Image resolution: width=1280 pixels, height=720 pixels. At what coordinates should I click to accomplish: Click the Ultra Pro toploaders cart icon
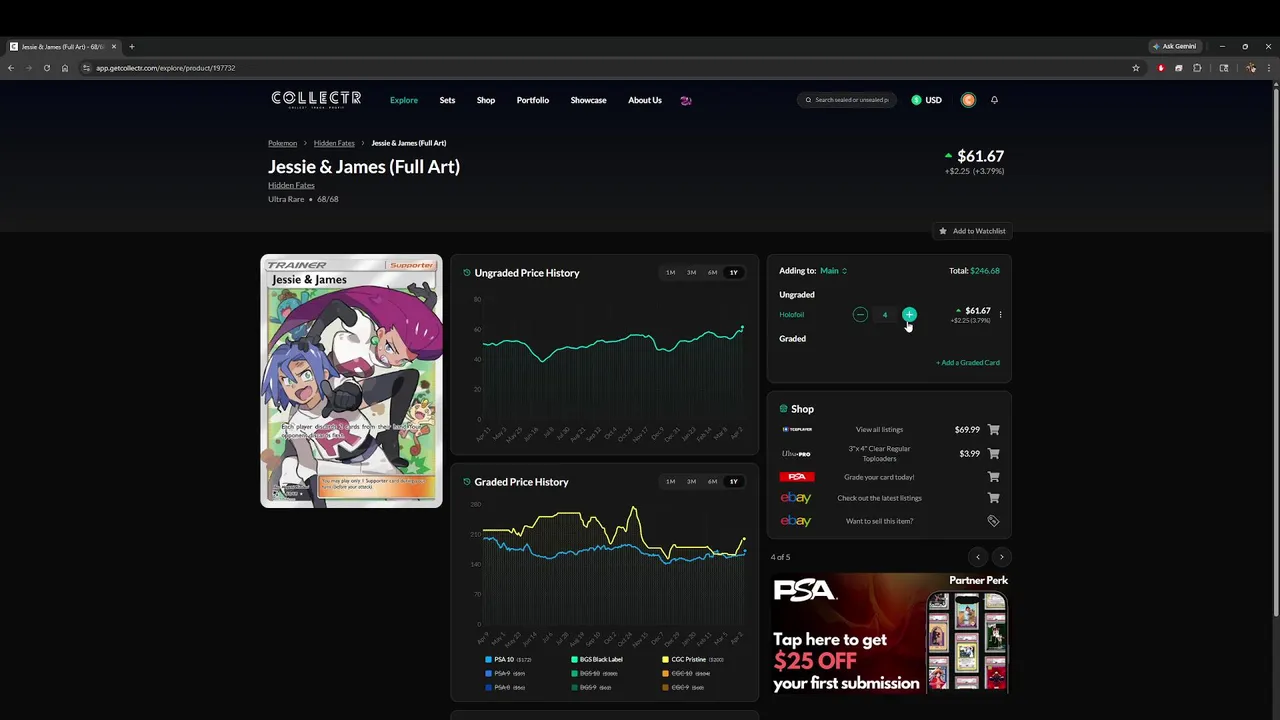point(993,454)
